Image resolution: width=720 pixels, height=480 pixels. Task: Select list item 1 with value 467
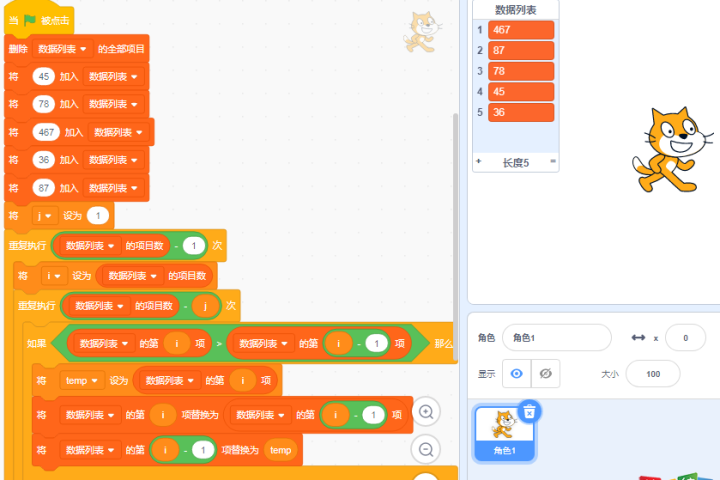coord(520,30)
